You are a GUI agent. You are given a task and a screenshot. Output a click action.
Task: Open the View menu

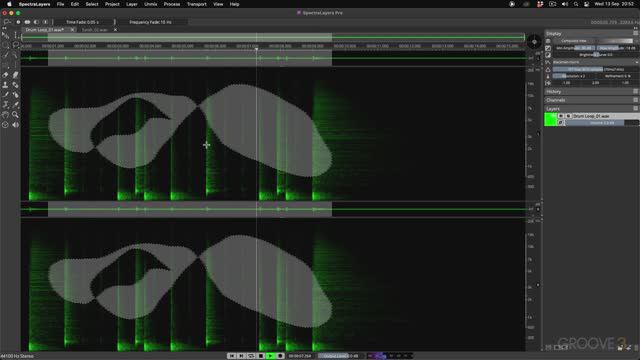(218, 4)
